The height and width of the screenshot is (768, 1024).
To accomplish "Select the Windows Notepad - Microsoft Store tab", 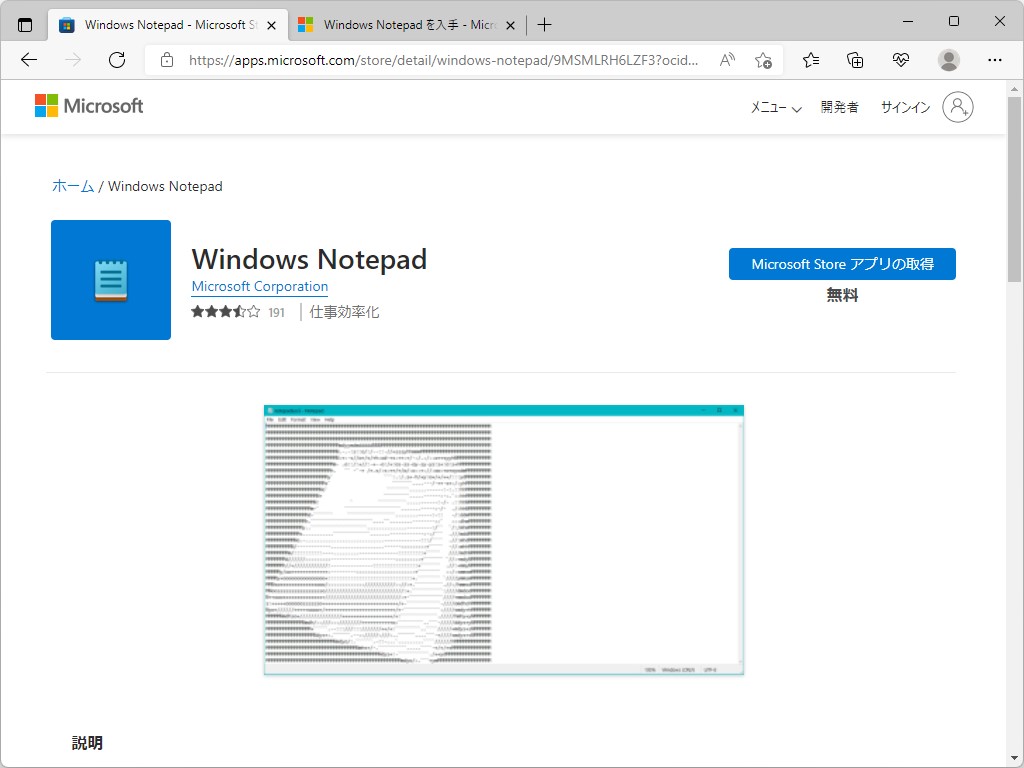I will point(167,25).
